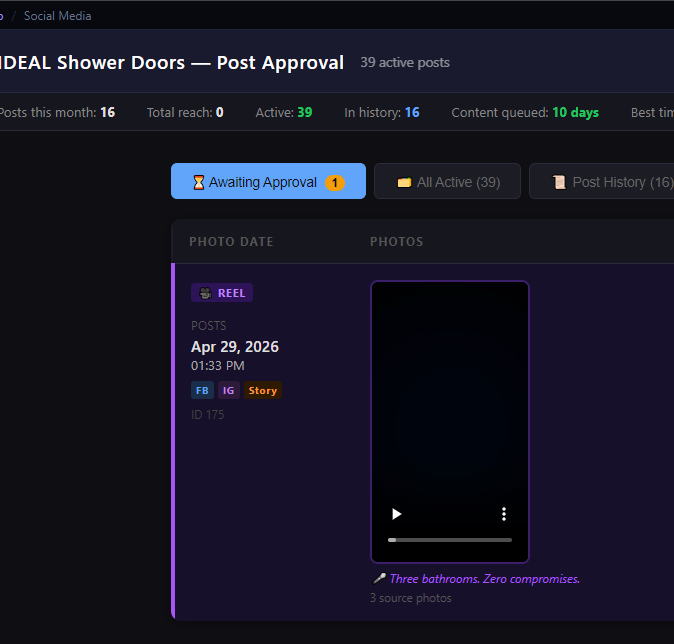Switch to All Active (39) tab

click(x=447, y=181)
